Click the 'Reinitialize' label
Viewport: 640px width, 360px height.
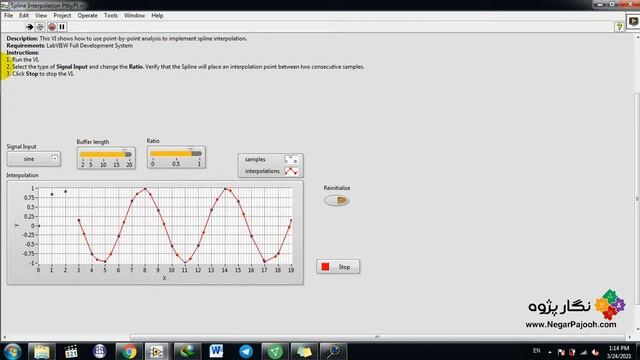pos(337,188)
